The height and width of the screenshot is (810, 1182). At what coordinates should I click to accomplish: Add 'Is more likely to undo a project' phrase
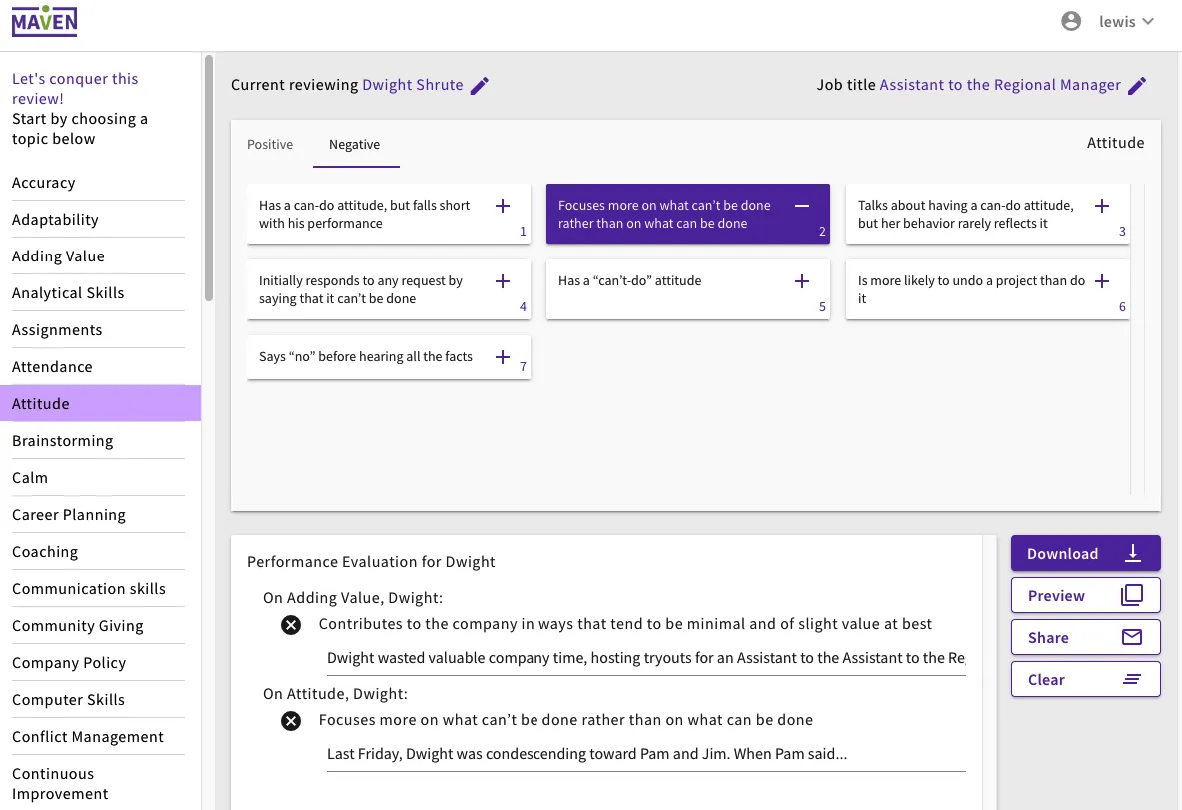1101,280
